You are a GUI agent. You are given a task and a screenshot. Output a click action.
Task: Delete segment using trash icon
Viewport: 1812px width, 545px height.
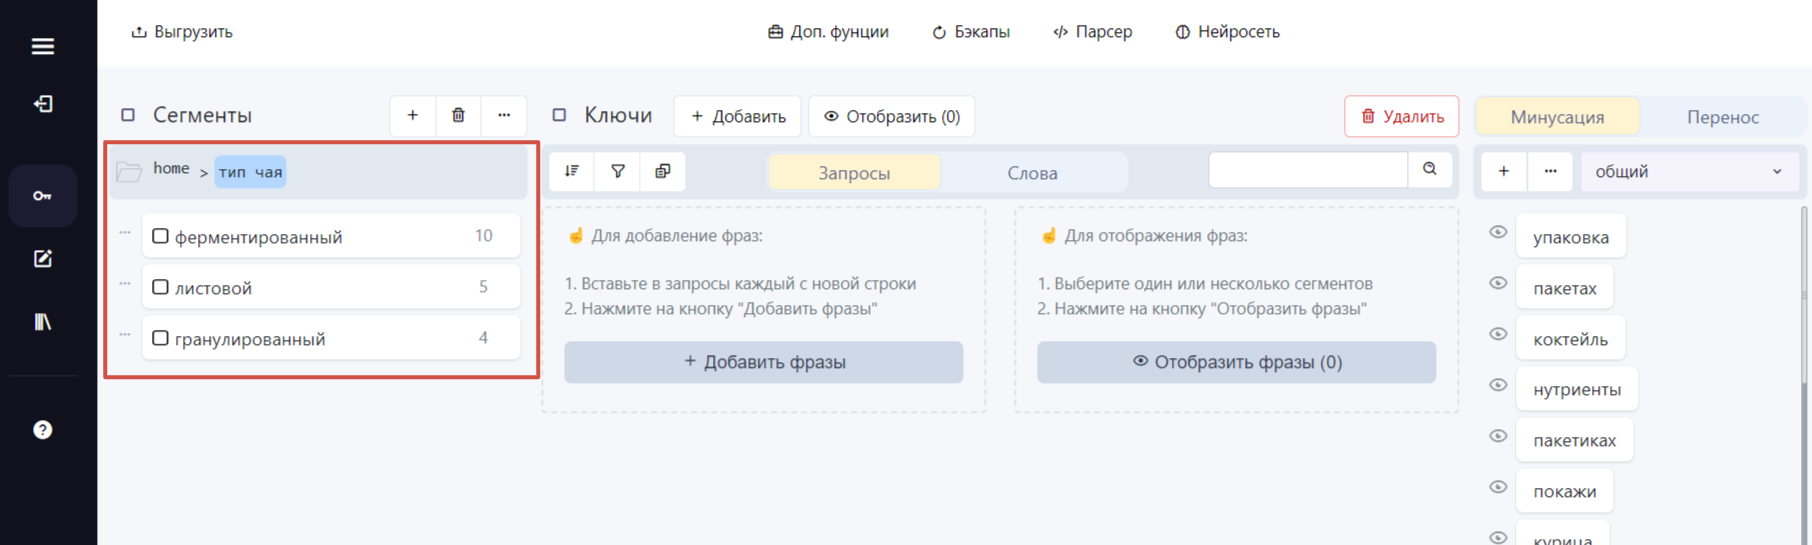click(x=458, y=116)
